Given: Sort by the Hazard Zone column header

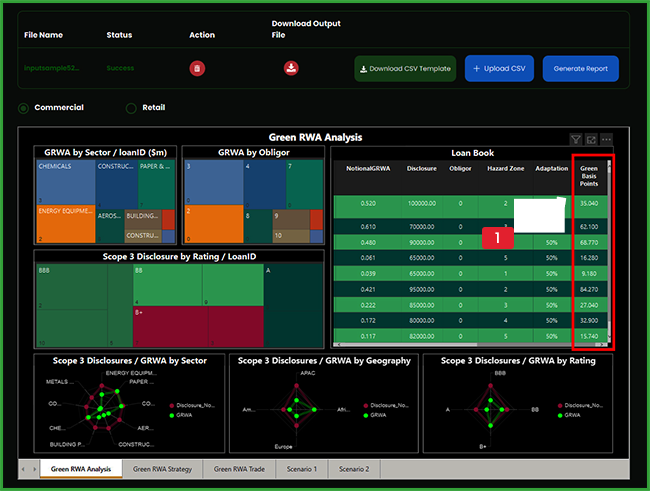Looking at the screenshot, I should pos(505,168).
